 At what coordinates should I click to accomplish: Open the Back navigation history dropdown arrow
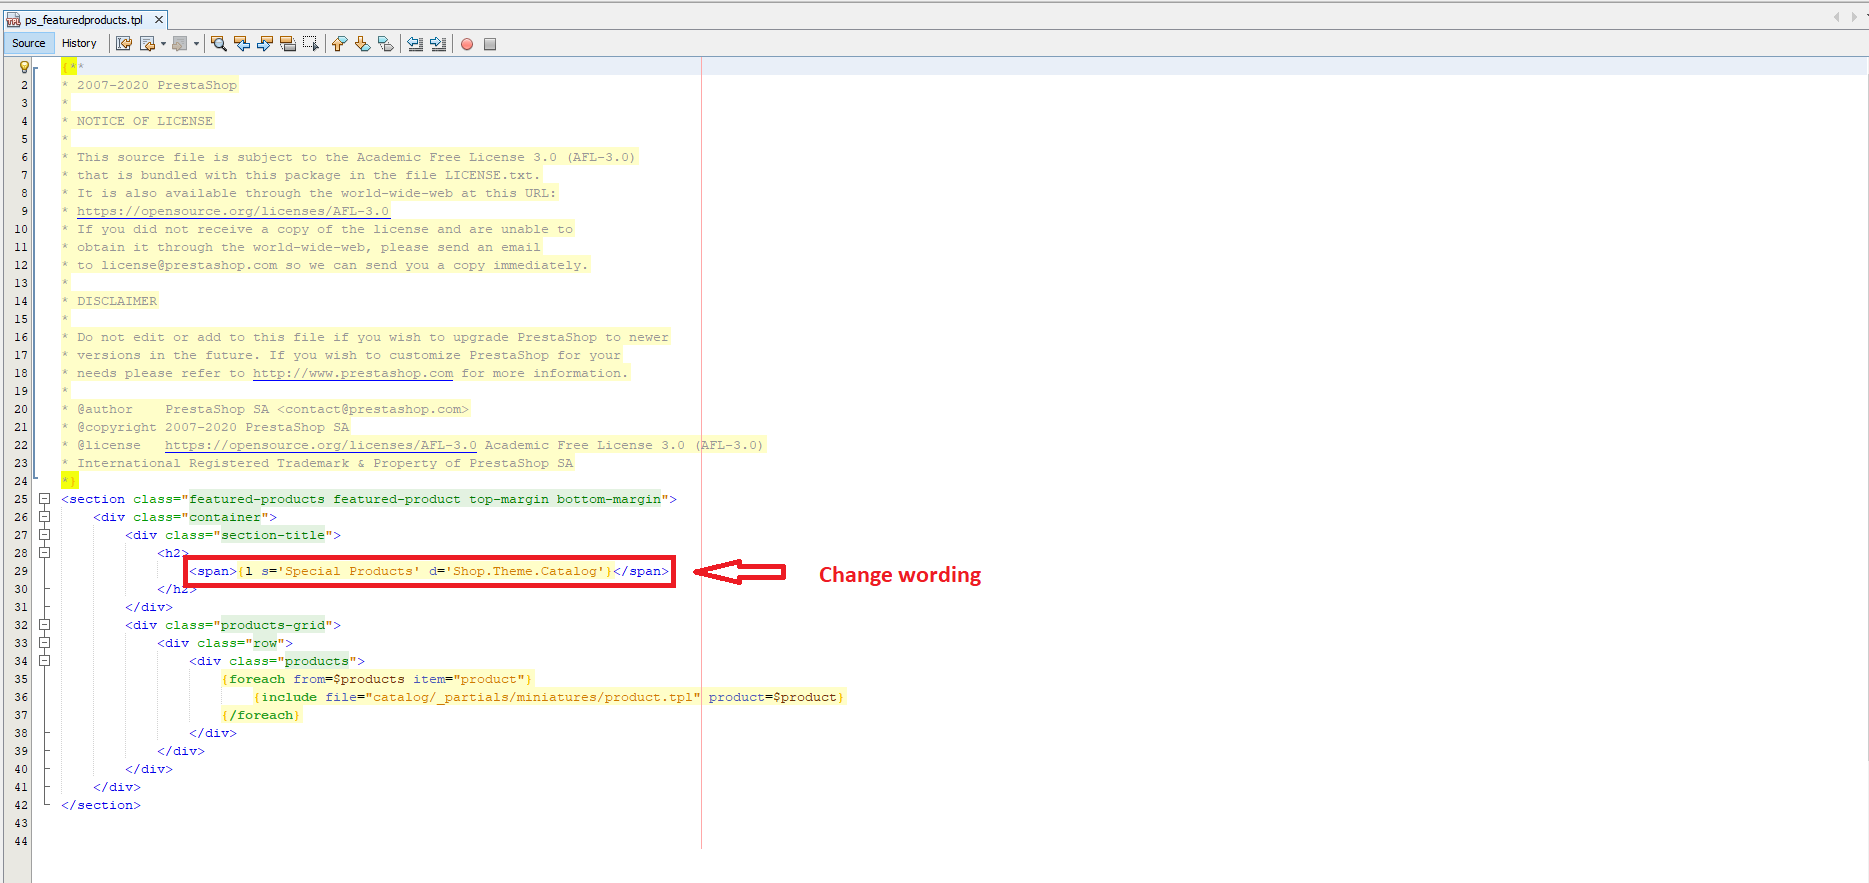pos(163,44)
